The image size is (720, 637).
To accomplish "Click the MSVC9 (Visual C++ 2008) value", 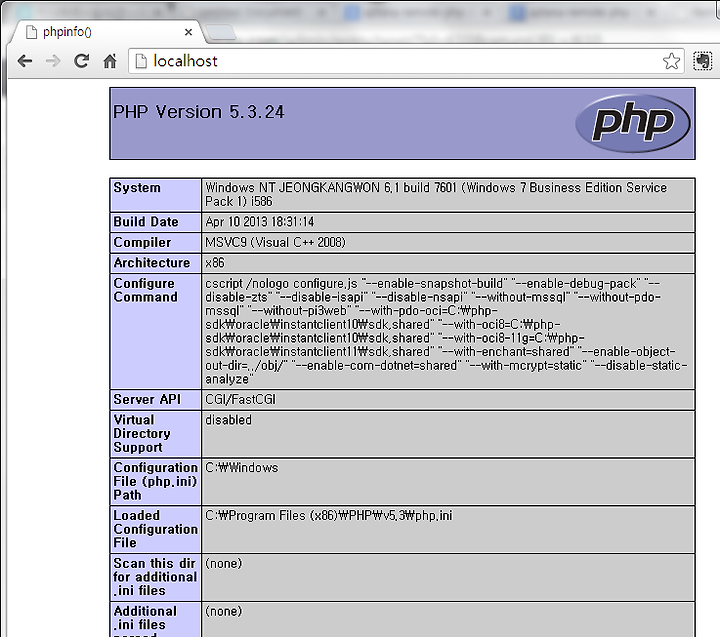I will pos(275,242).
